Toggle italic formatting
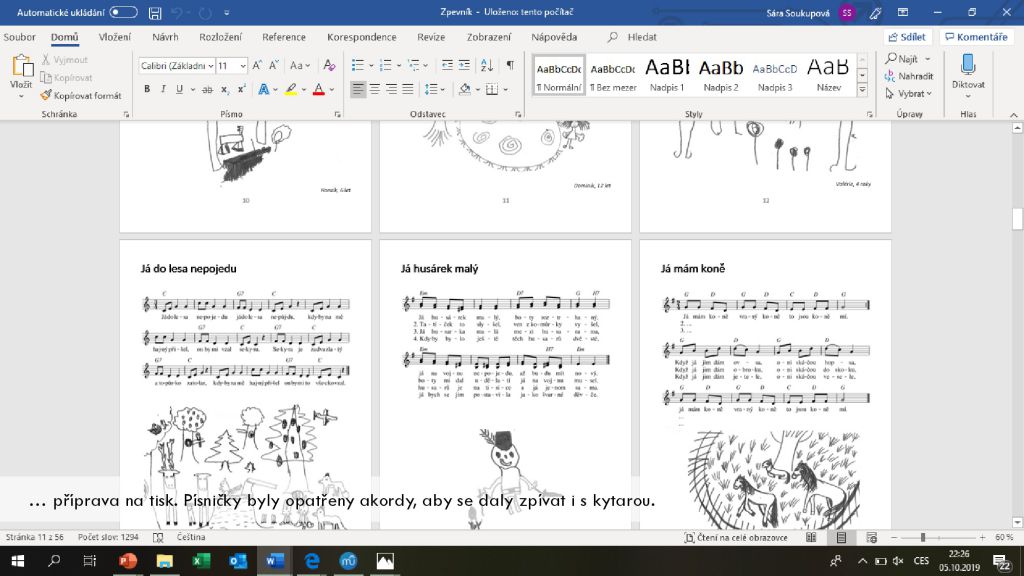This screenshot has height=576, width=1024. 163,89
